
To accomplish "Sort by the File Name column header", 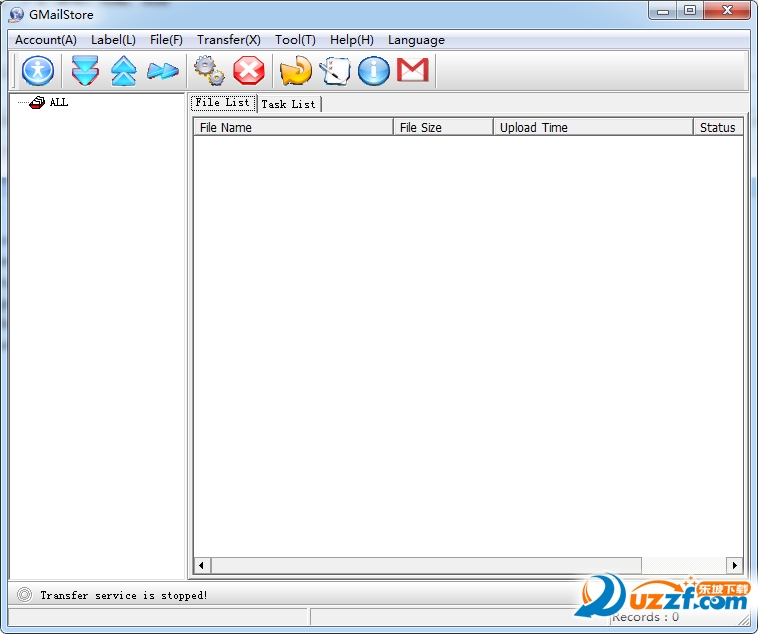I will [x=293, y=127].
